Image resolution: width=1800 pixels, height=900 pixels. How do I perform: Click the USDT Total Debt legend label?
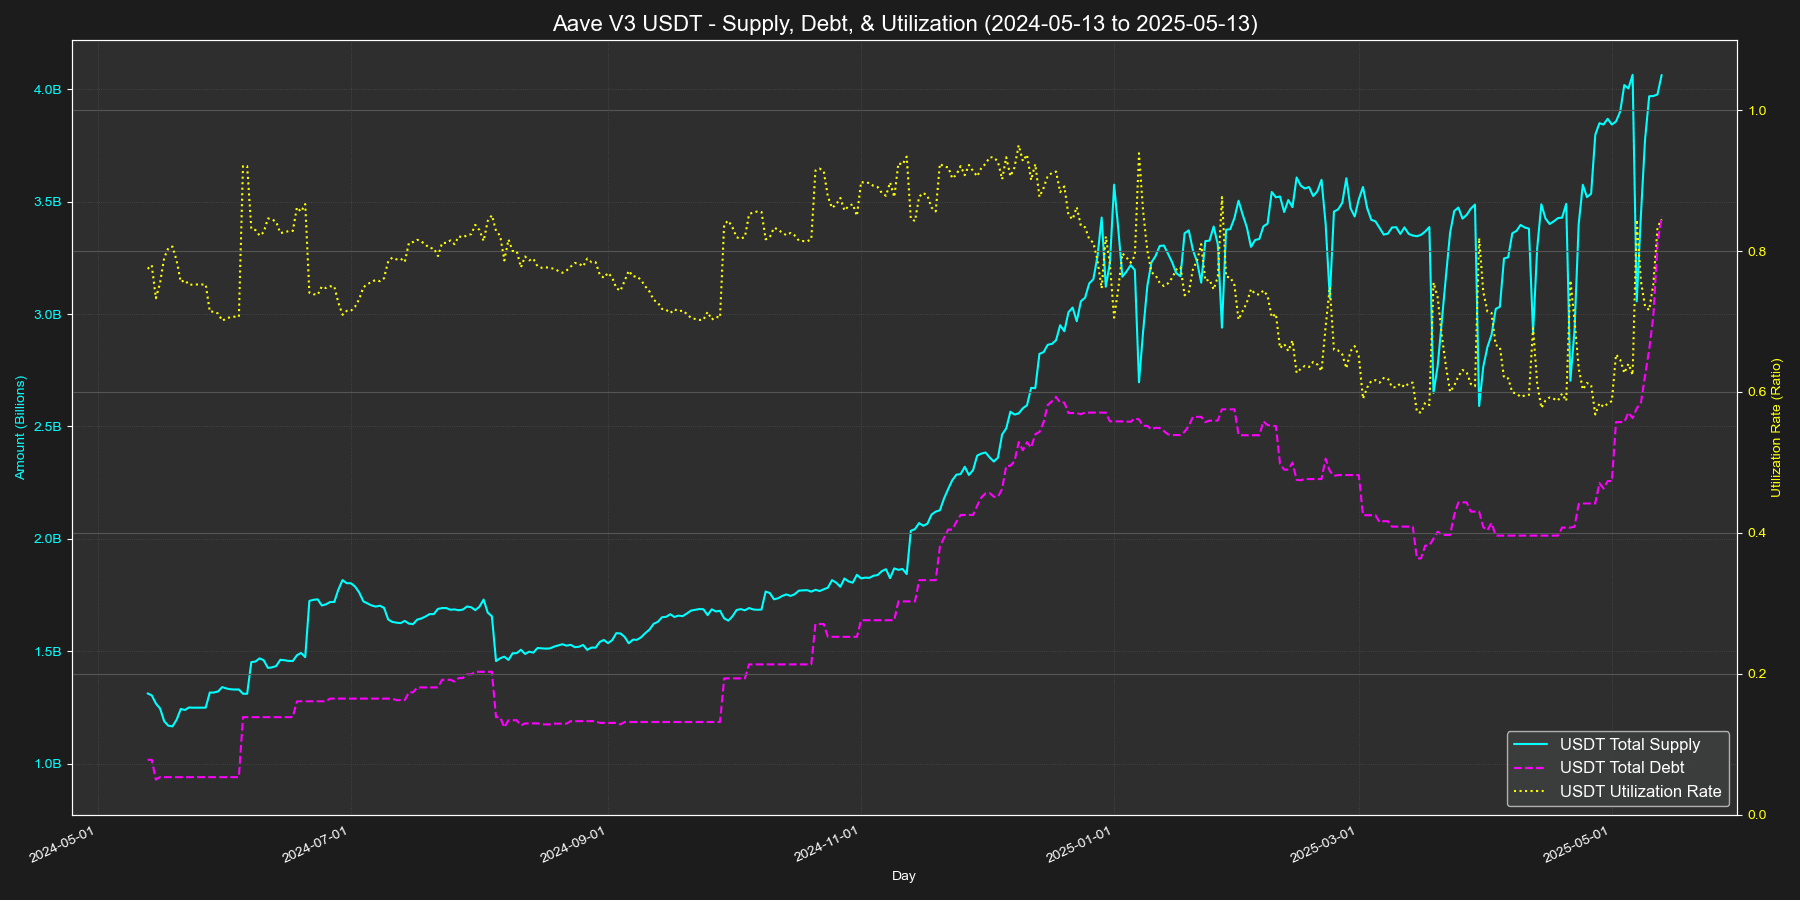pyautogui.click(x=1621, y=767)
